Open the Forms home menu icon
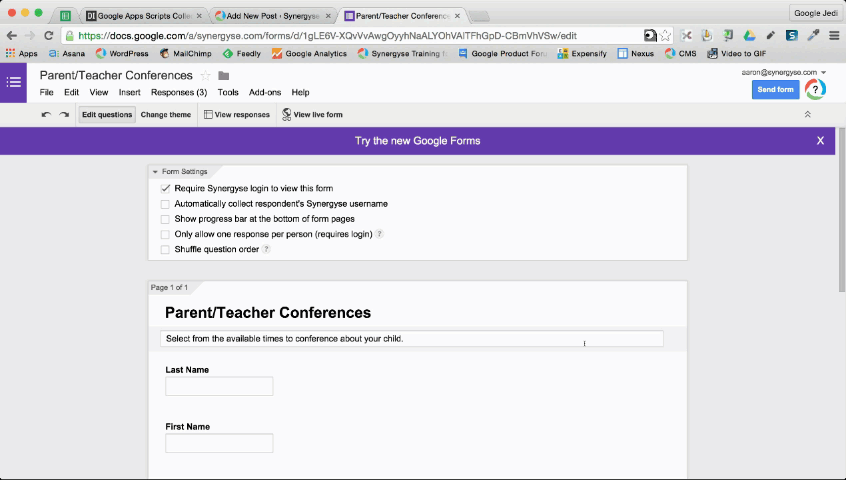Viewport: 846px width, 480px height. [14, 82]
